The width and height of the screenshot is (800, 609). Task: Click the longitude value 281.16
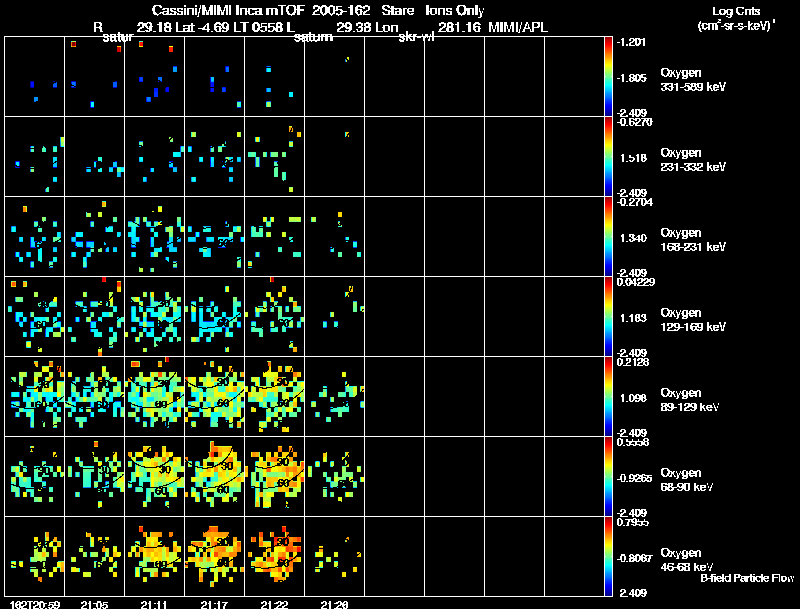[x=459, y=27]
